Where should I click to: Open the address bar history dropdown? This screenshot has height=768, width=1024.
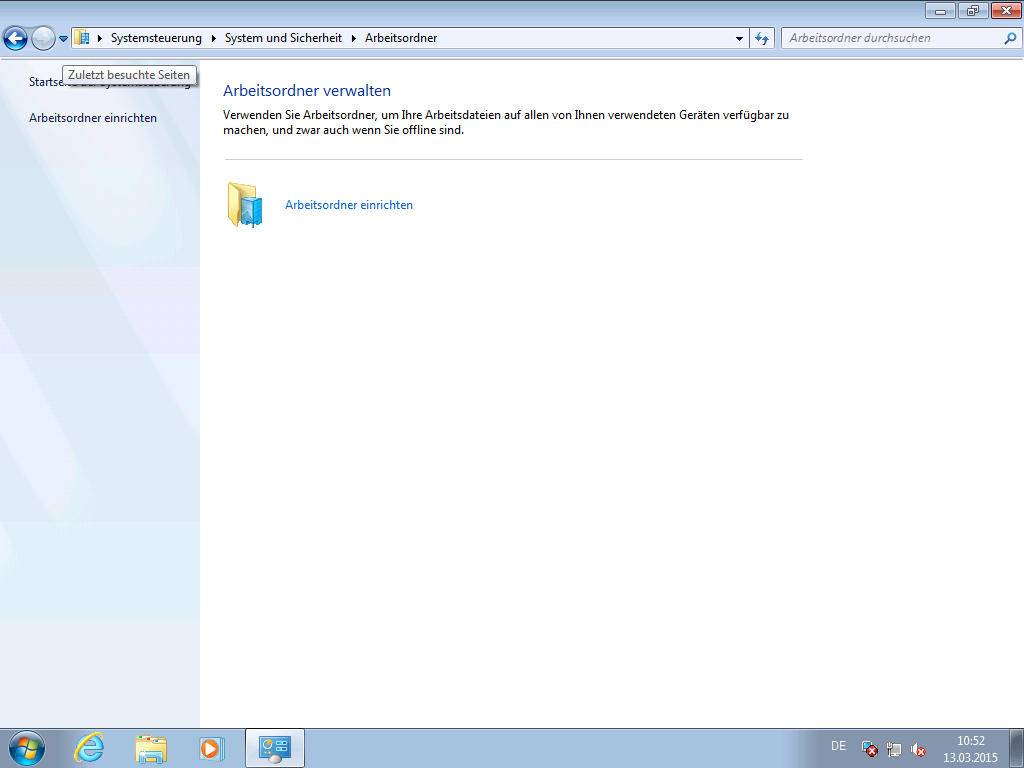(739, 39)
